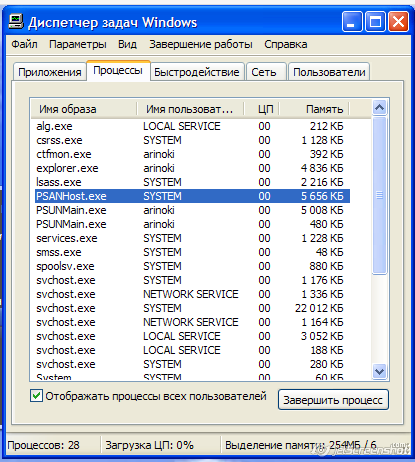Switch to the Пользователи tab
Screen dimensions: 415x462
(329, 72)
